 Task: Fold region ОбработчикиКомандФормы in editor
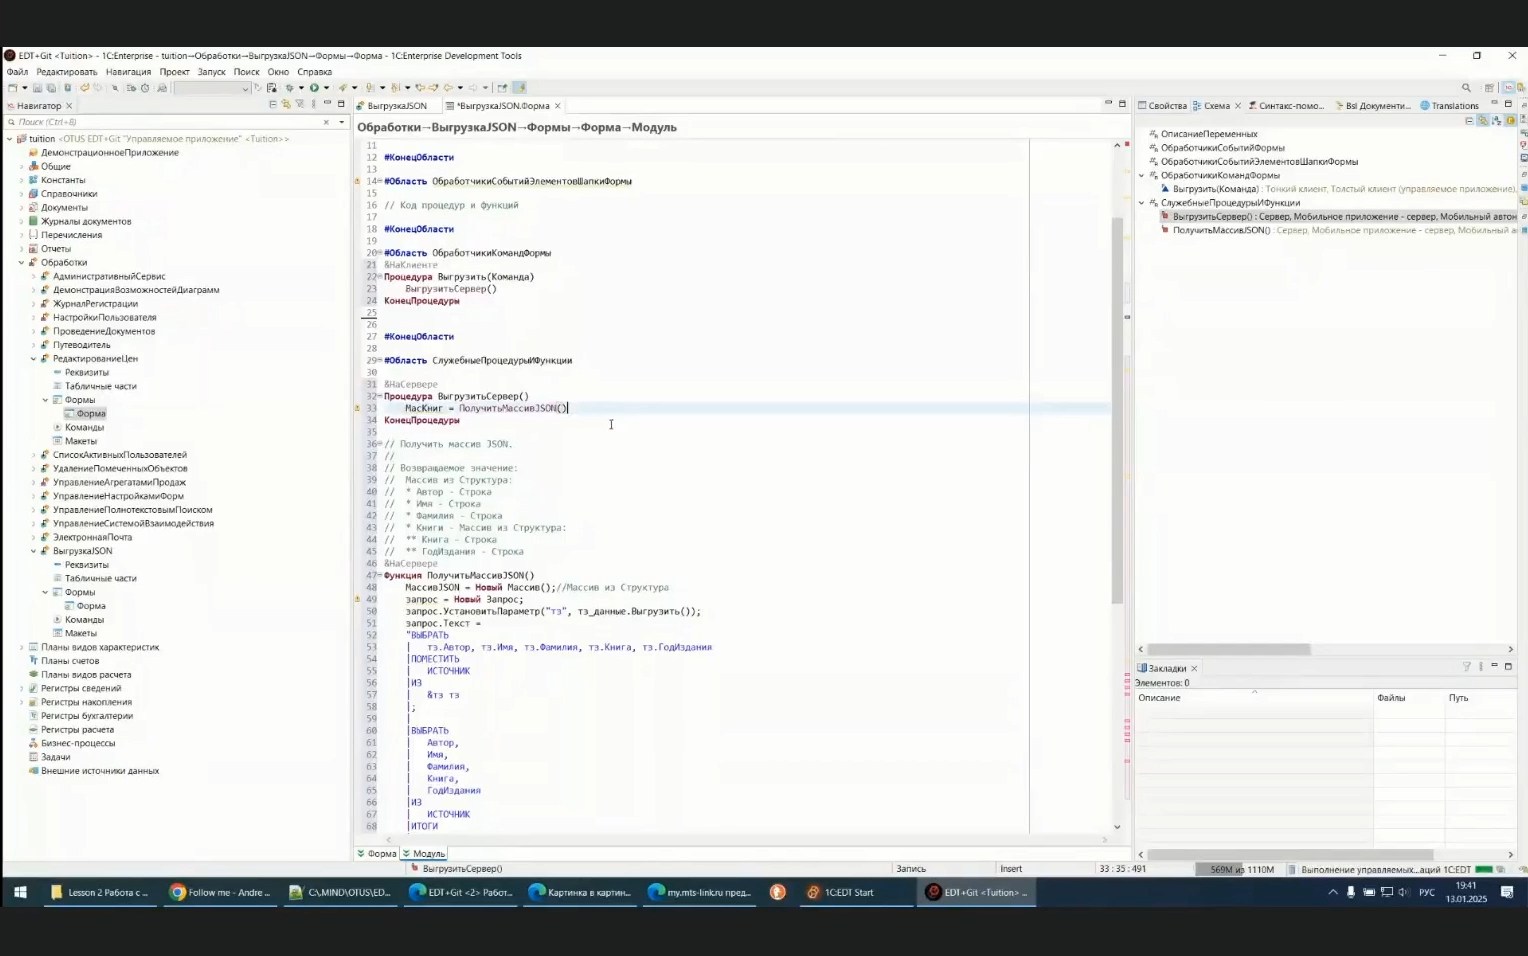380,253
